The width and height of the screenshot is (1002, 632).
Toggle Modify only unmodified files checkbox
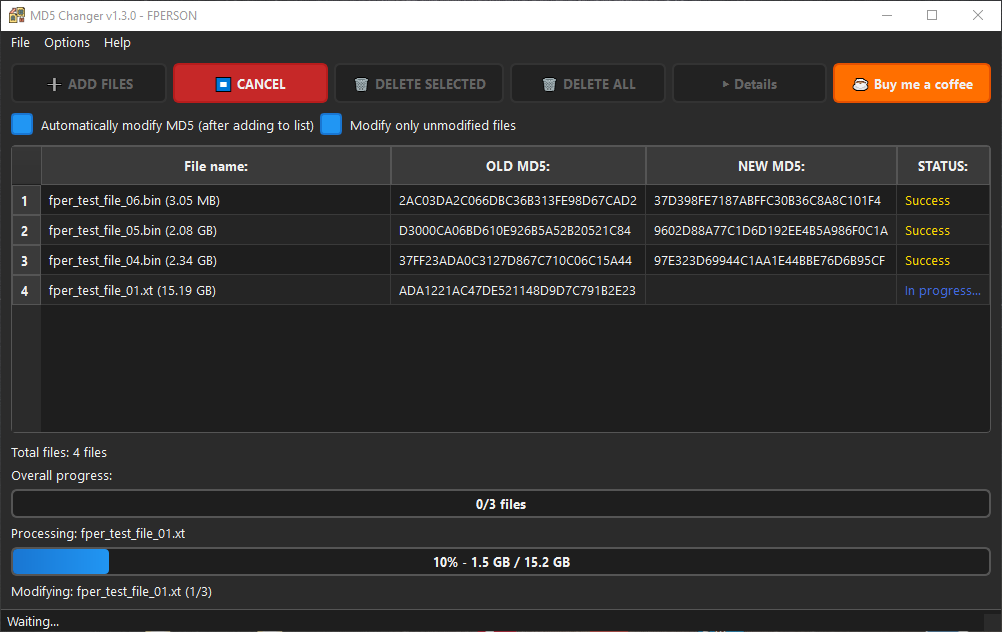point(331,125)
